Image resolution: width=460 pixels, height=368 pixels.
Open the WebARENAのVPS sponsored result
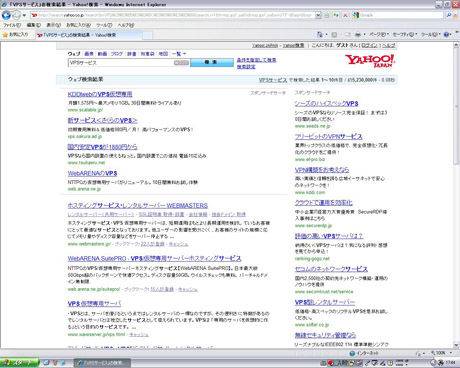[x=92, y=173]
